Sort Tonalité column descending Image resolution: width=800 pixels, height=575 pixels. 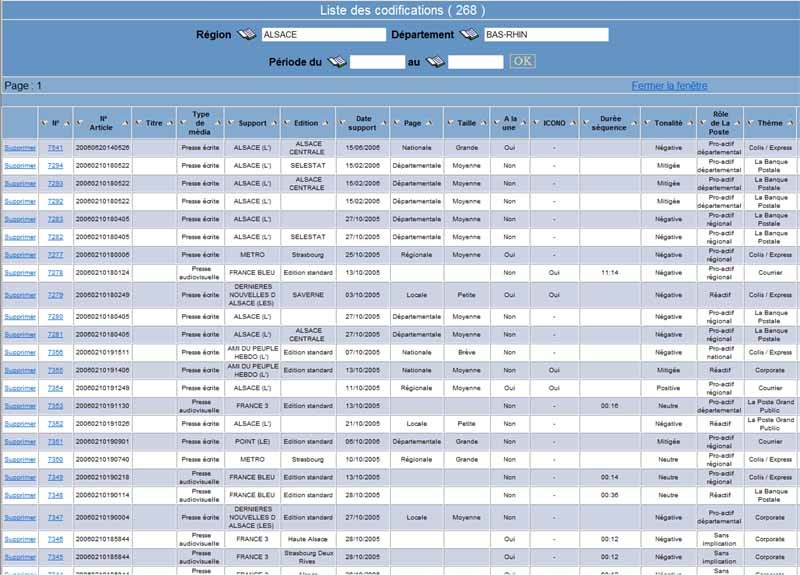(x=647, y=123)
